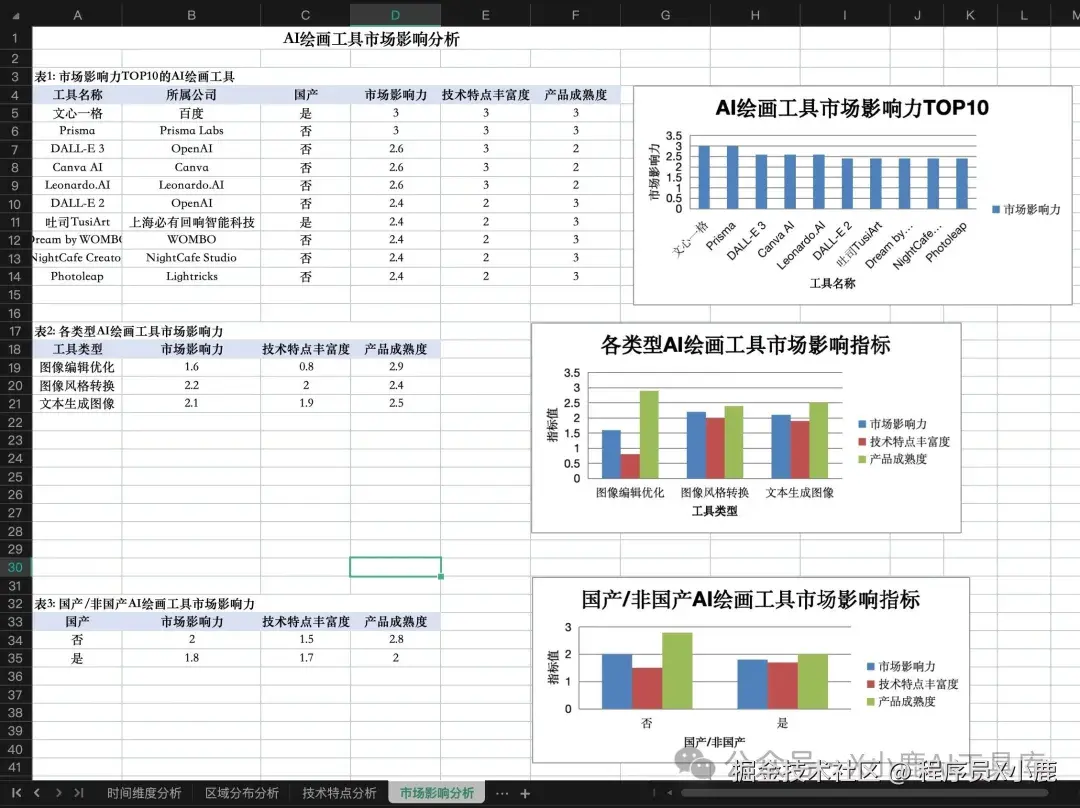
Task: Click the horizontal scrollbar at bottom
Action: (x=864, y=793)
